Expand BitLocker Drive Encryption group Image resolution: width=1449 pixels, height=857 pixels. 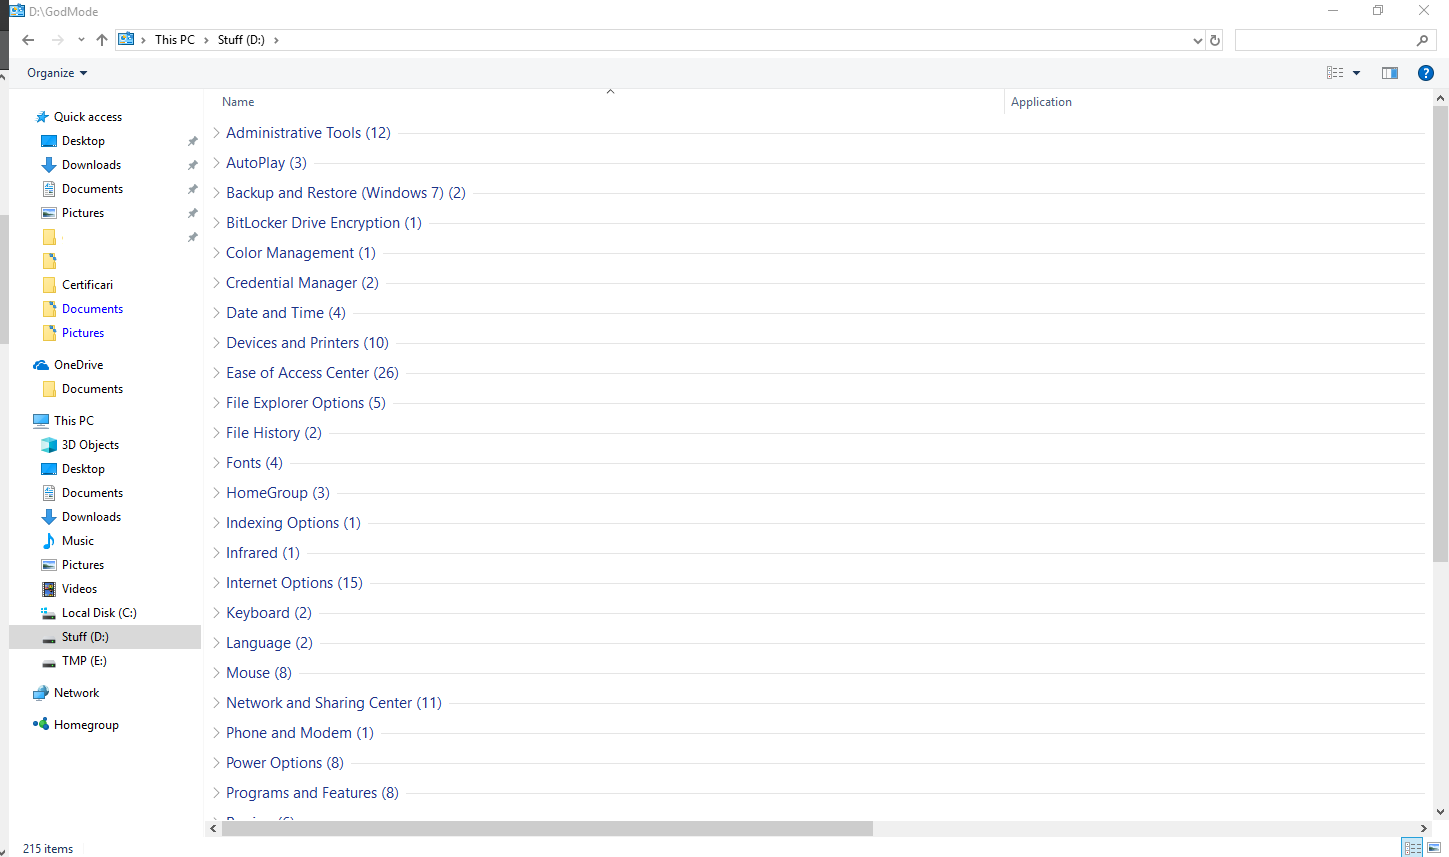point(216,223)
